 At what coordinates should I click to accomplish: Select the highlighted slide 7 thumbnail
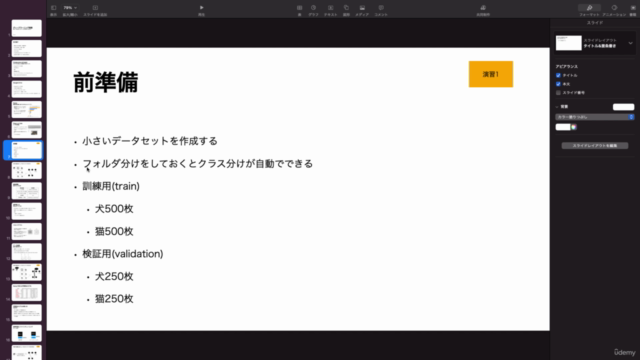27,150
